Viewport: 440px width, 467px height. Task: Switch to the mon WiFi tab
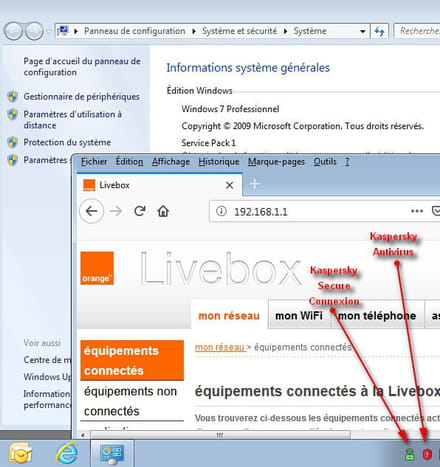click(299, 315)
